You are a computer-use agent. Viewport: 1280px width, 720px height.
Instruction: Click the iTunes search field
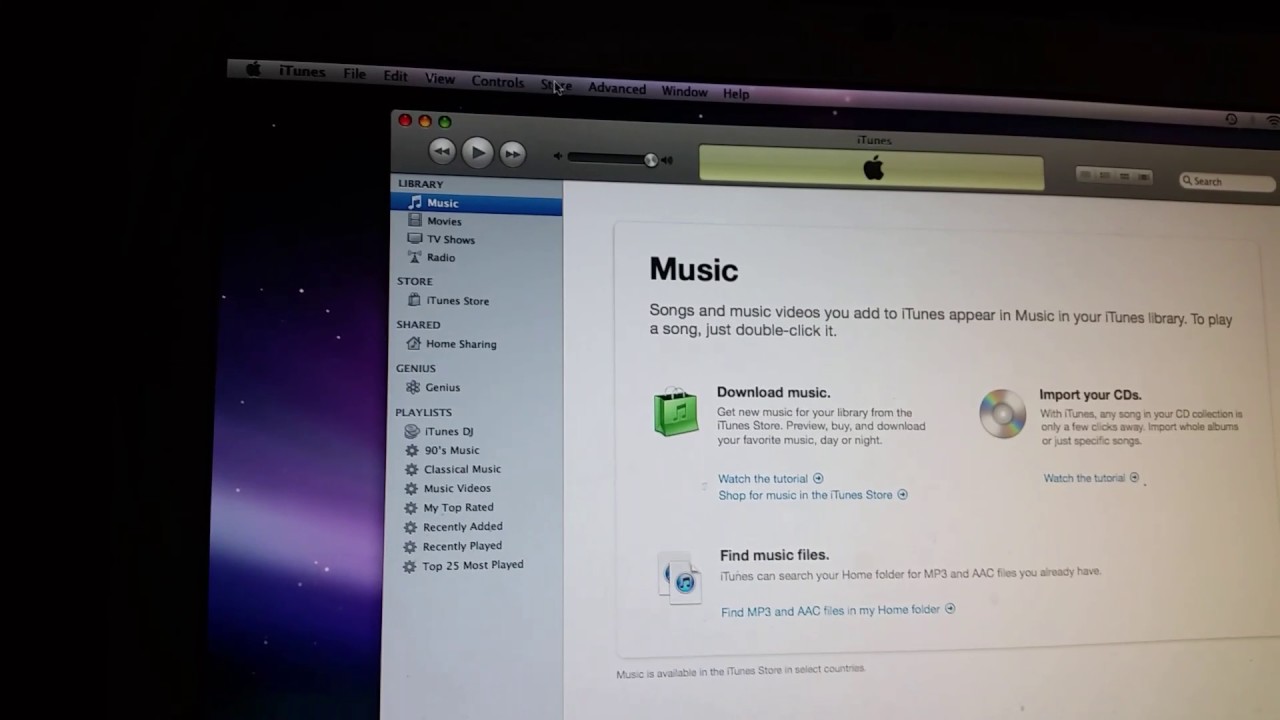[1228, 181]
